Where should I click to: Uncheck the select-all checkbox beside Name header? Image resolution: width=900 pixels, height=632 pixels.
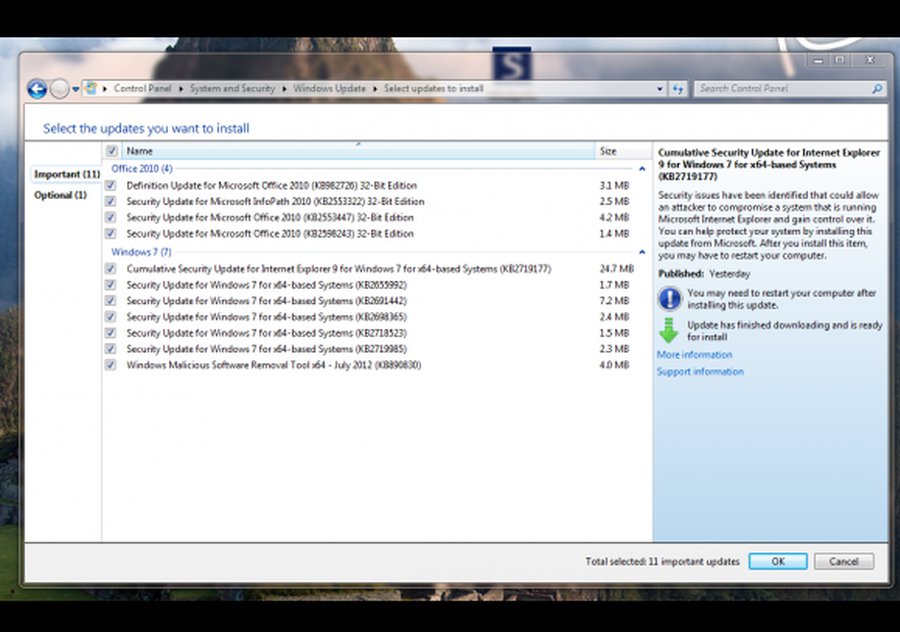point(111,151)
